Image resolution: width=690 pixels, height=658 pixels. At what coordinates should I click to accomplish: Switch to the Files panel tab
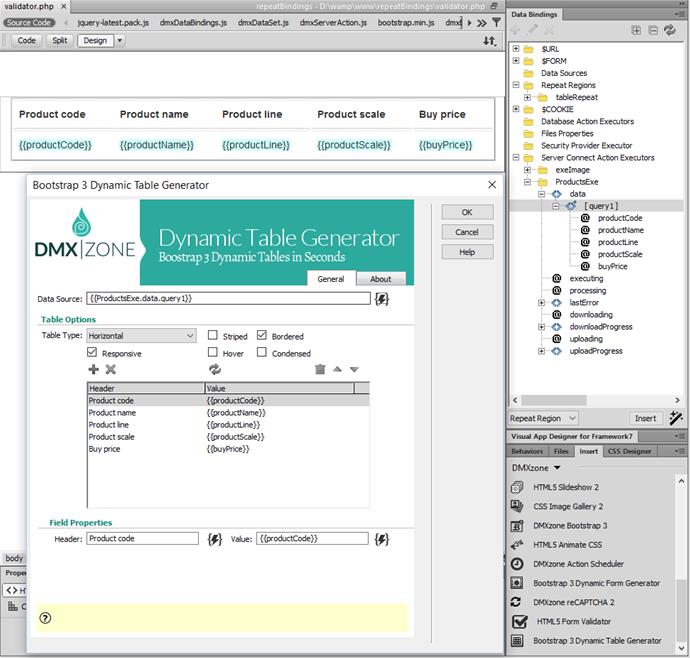(x=561, y=451)
